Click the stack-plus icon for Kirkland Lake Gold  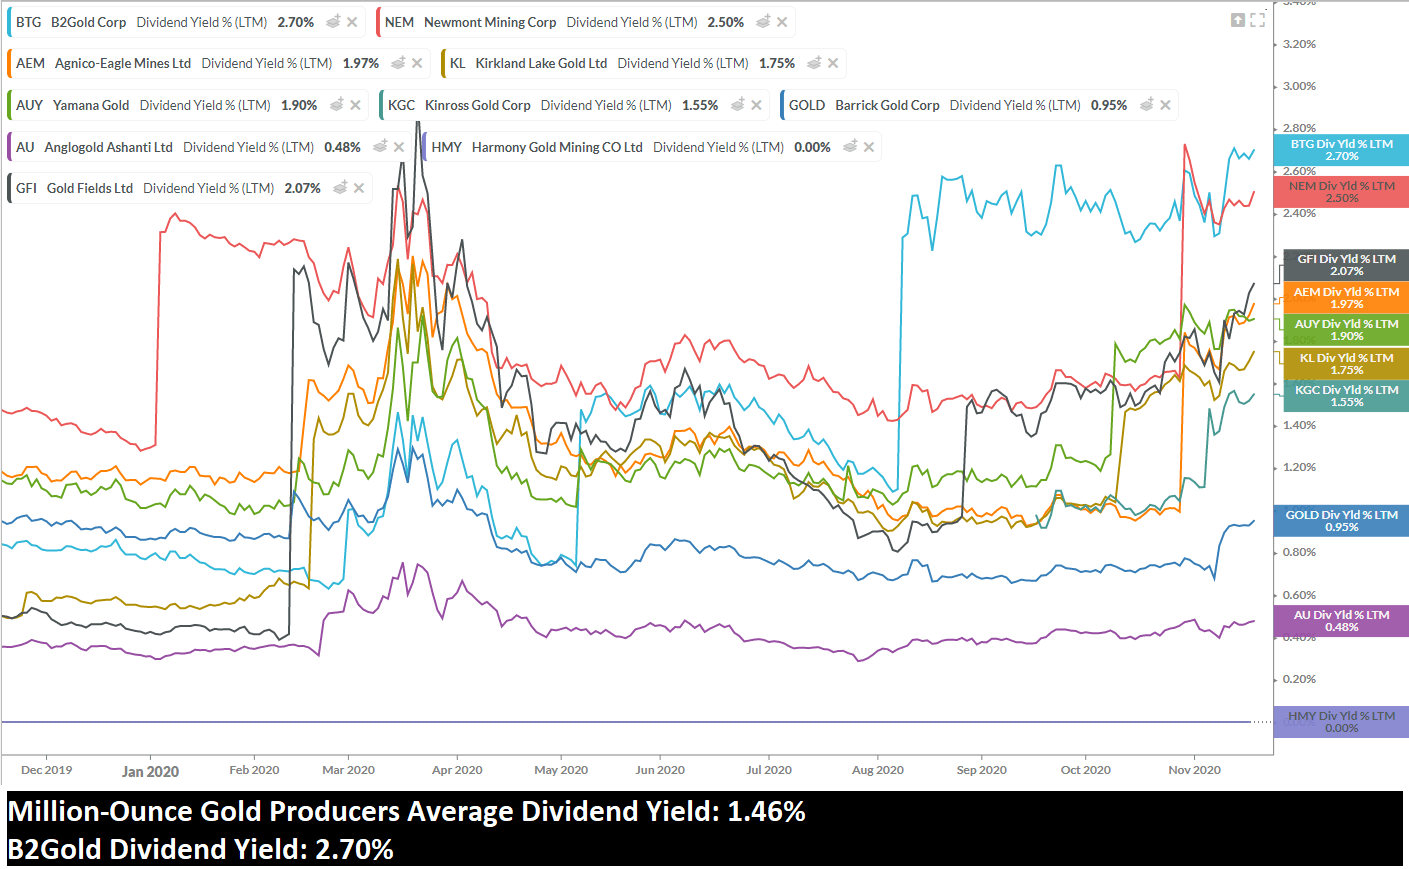[814, 63]
